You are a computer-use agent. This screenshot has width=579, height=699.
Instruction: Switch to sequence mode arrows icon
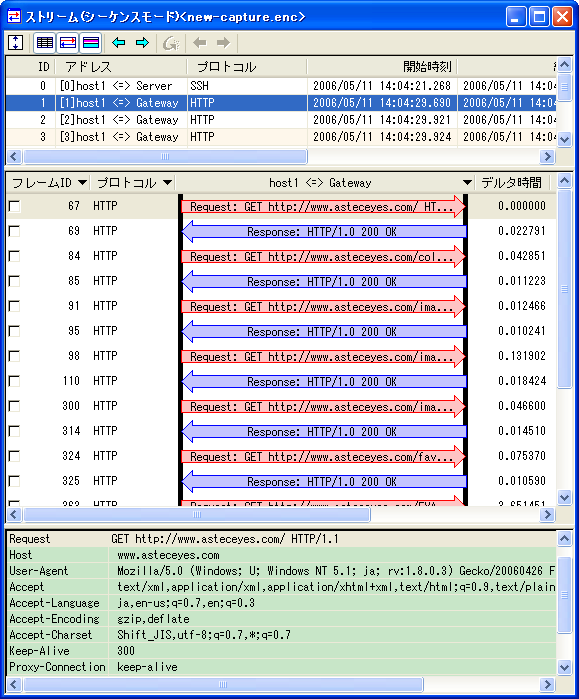pos(68,43)
